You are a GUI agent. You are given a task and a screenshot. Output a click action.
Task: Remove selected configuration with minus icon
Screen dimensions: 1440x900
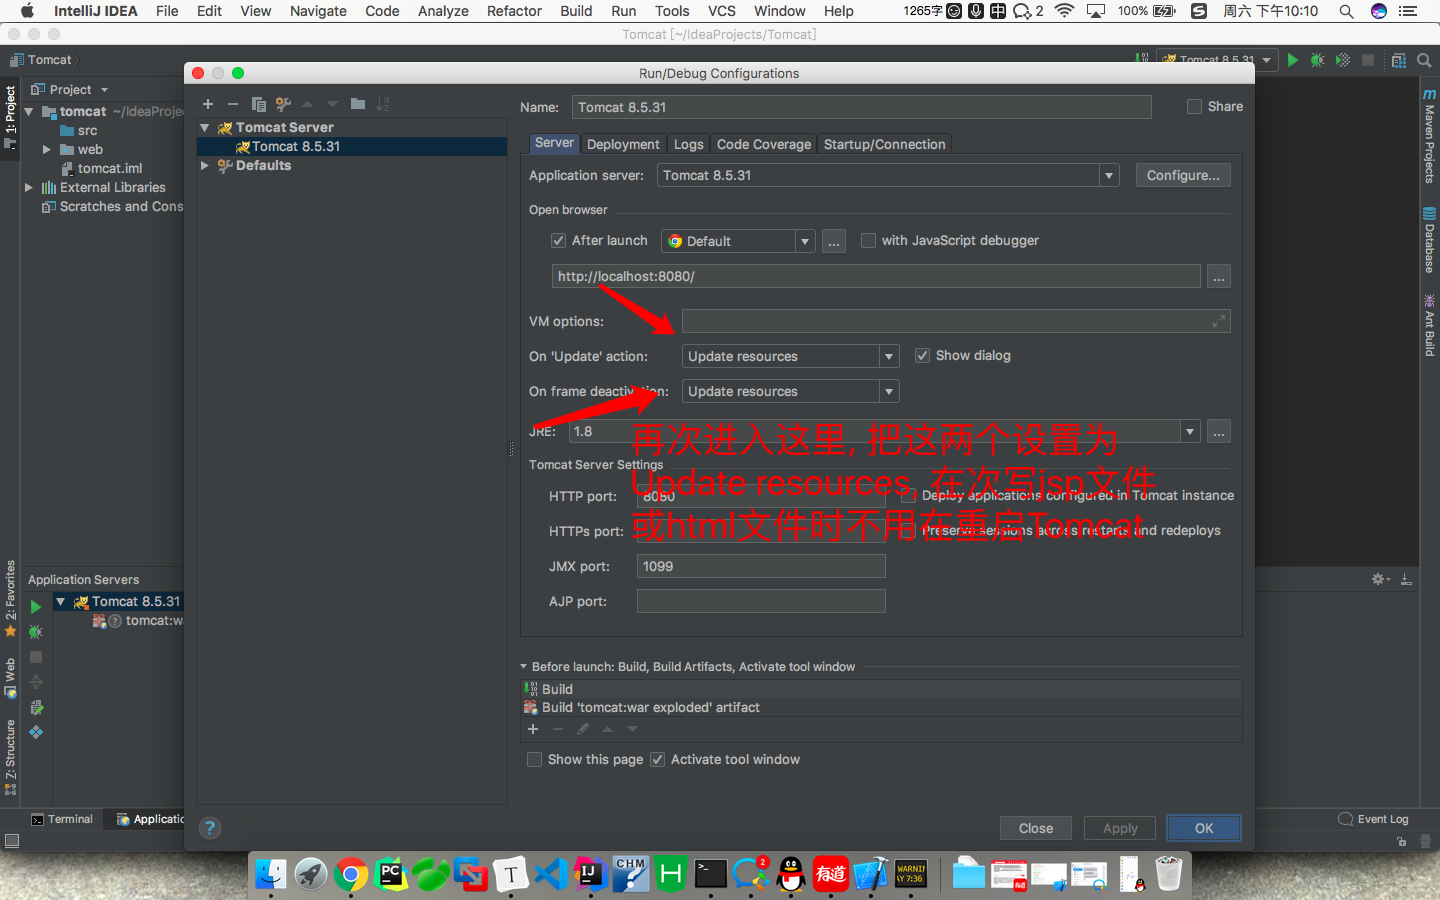[233, 104]
